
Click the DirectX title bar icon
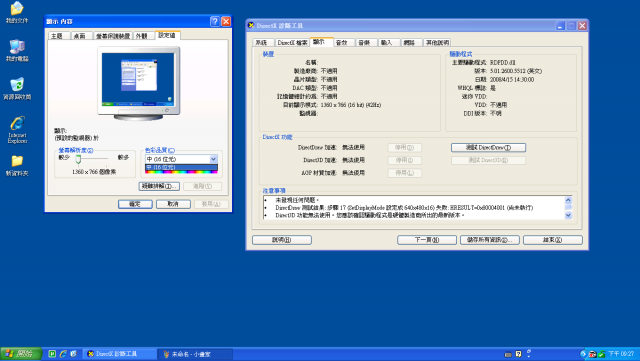click(x=251, y=25)
